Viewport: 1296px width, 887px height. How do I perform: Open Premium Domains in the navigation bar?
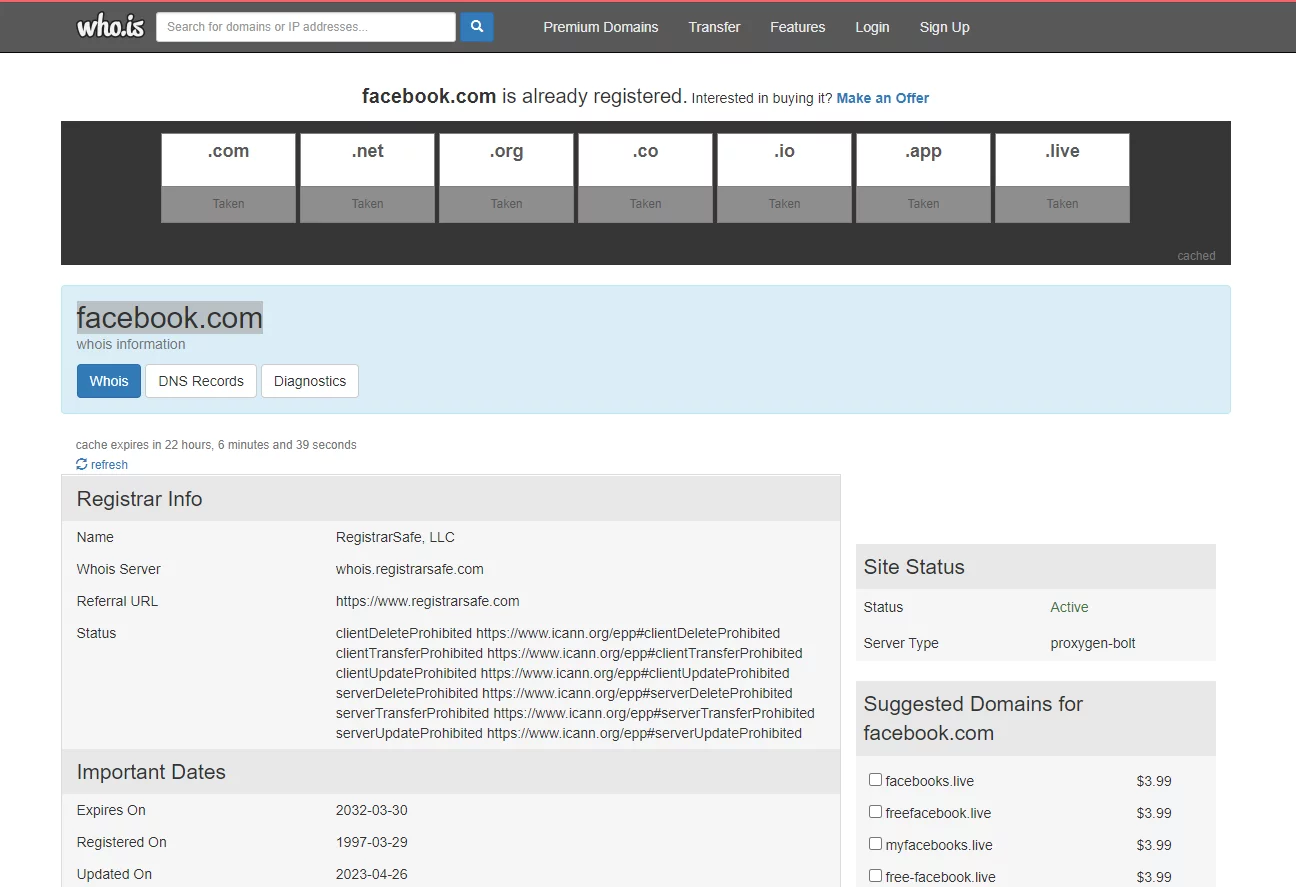point(600,27)
